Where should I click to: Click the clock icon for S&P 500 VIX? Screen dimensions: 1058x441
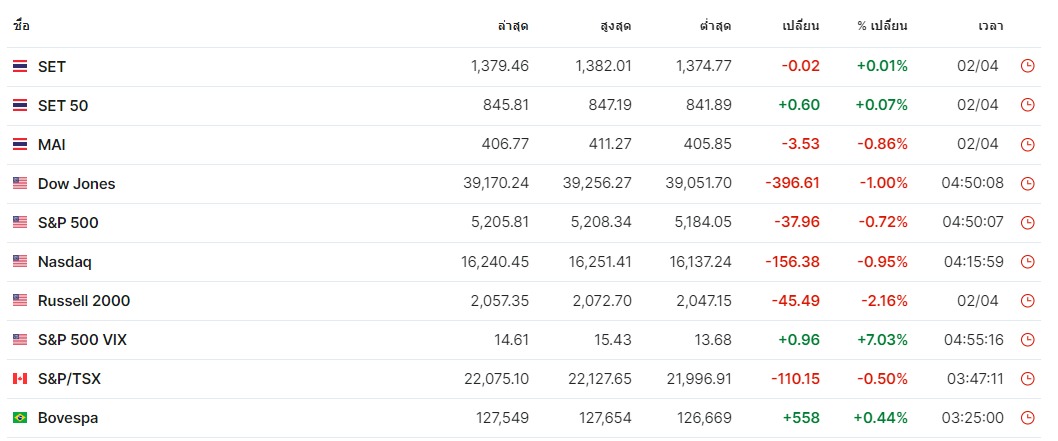(x=1028, y=340)
